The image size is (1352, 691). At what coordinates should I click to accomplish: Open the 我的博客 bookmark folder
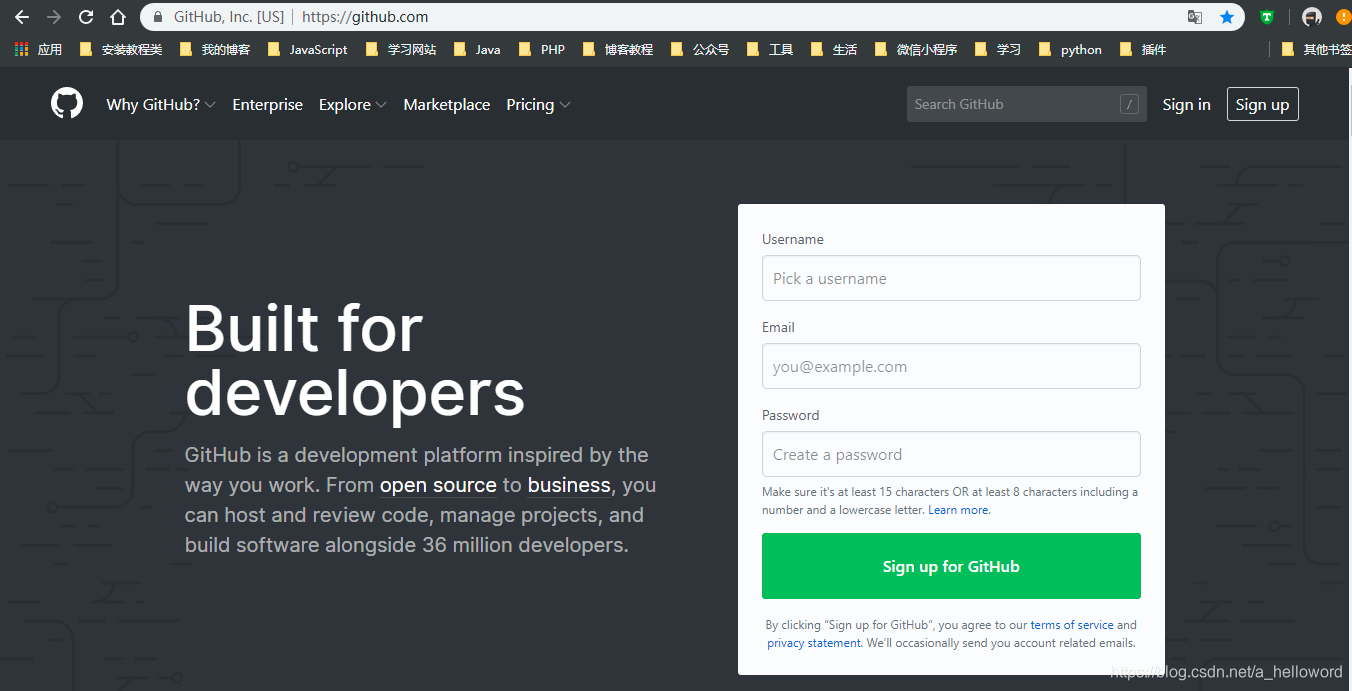pyautogui.click(x=215, y=49)
